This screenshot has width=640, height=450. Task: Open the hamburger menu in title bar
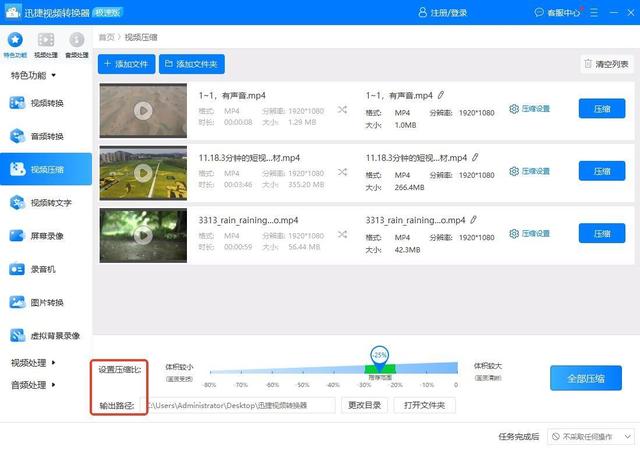pyautogui.click(x=594, y=13)
